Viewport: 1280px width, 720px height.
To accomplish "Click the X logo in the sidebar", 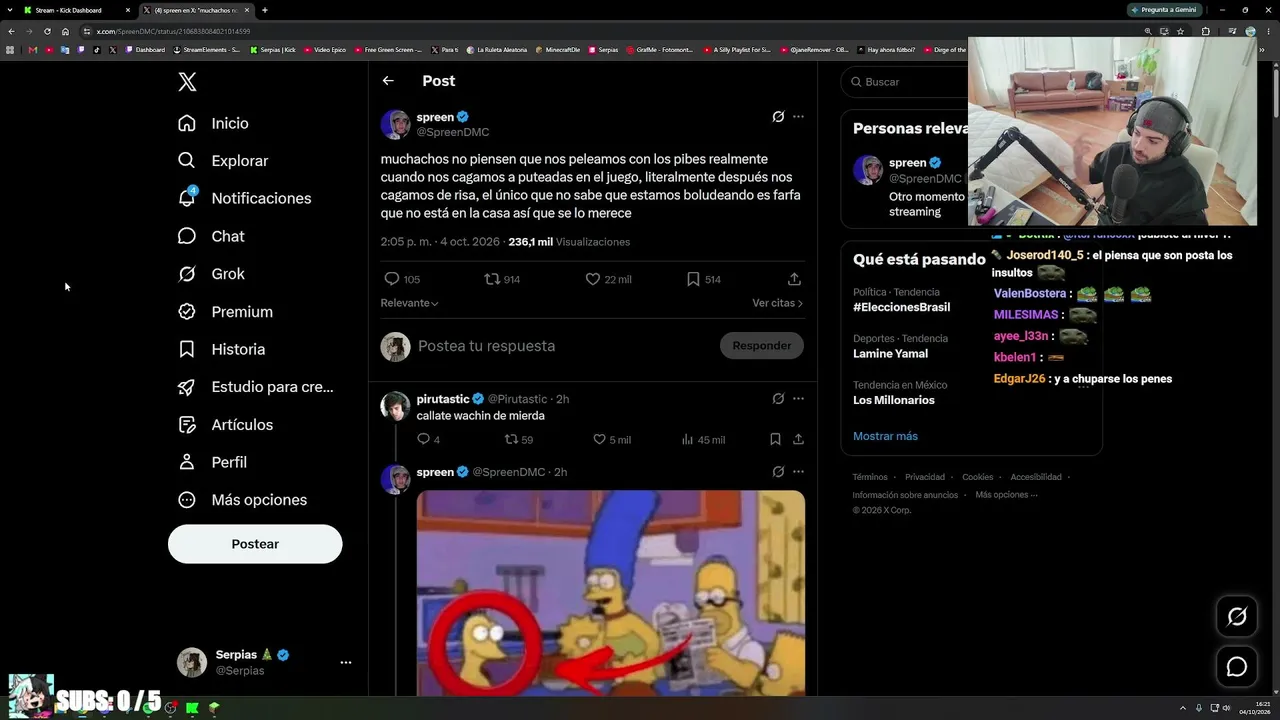I will (x=187, y=82).
